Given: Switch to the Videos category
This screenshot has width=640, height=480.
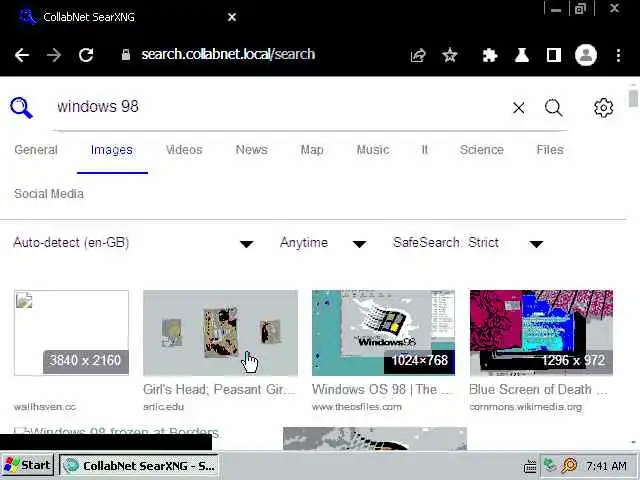Looking at the screenshot, I should click(x=184, y=150).
